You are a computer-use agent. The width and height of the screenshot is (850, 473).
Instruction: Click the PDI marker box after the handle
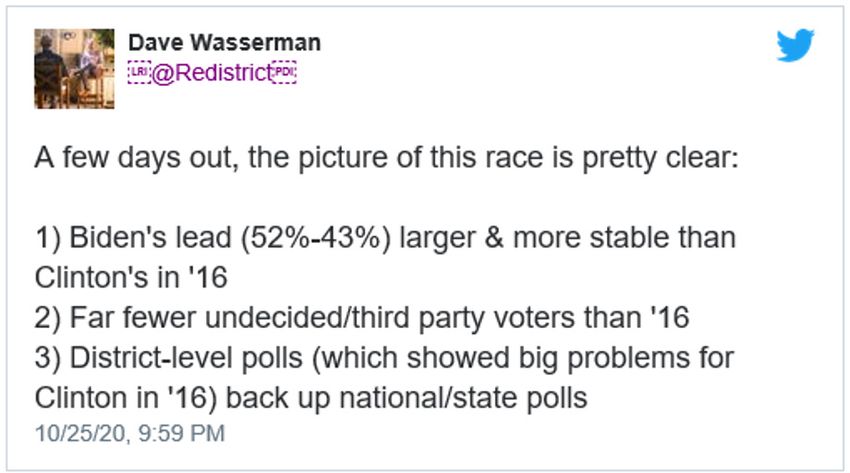pos(284,73)
